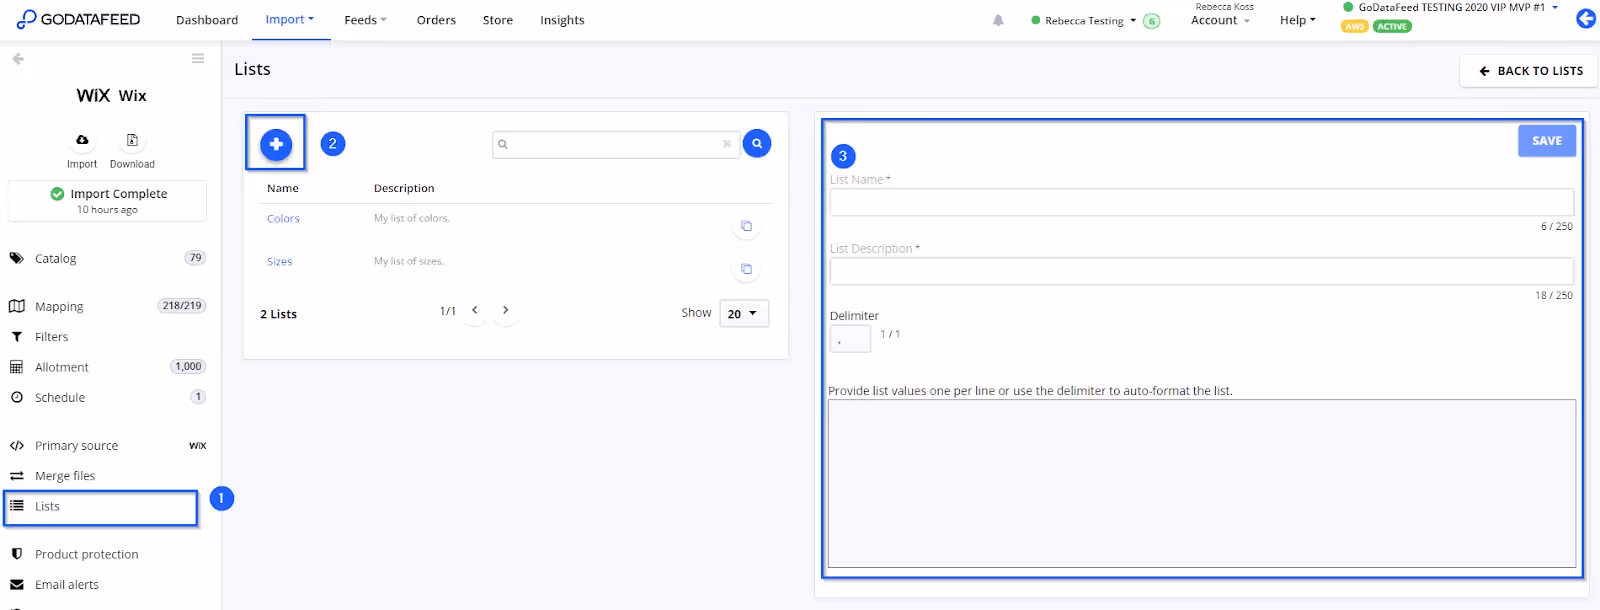Screen dimensions: 1600x610
Task: Clear the search field with X
Action: (x=727, y=144)
